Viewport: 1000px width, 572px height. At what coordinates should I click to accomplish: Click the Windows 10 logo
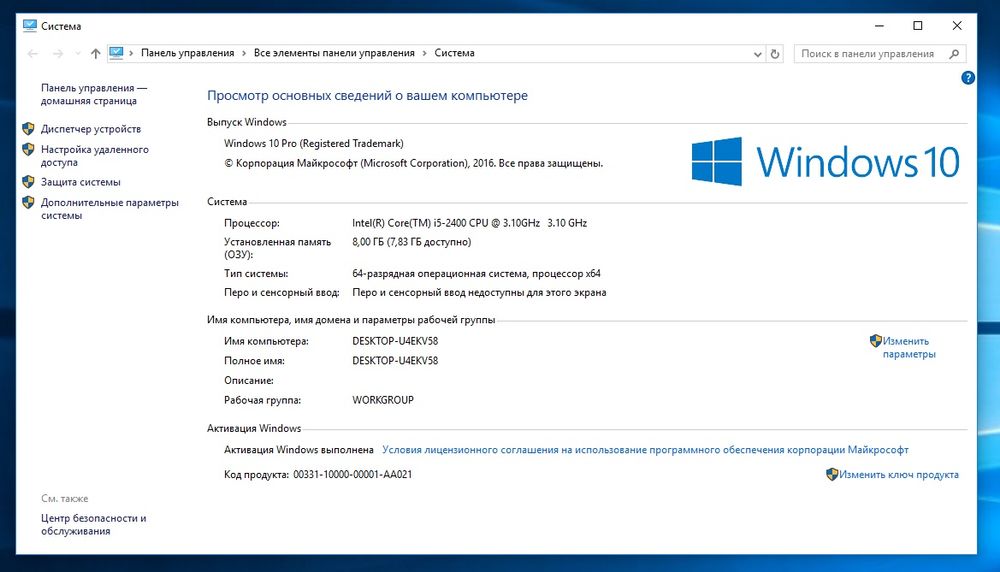tap(825, 161)
